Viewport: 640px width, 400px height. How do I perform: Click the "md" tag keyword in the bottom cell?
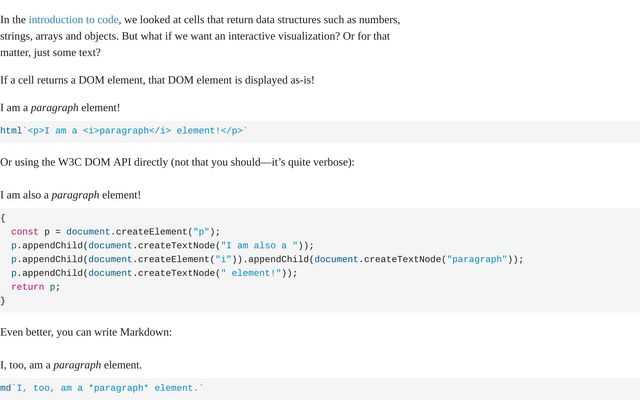tap(5, 387)
